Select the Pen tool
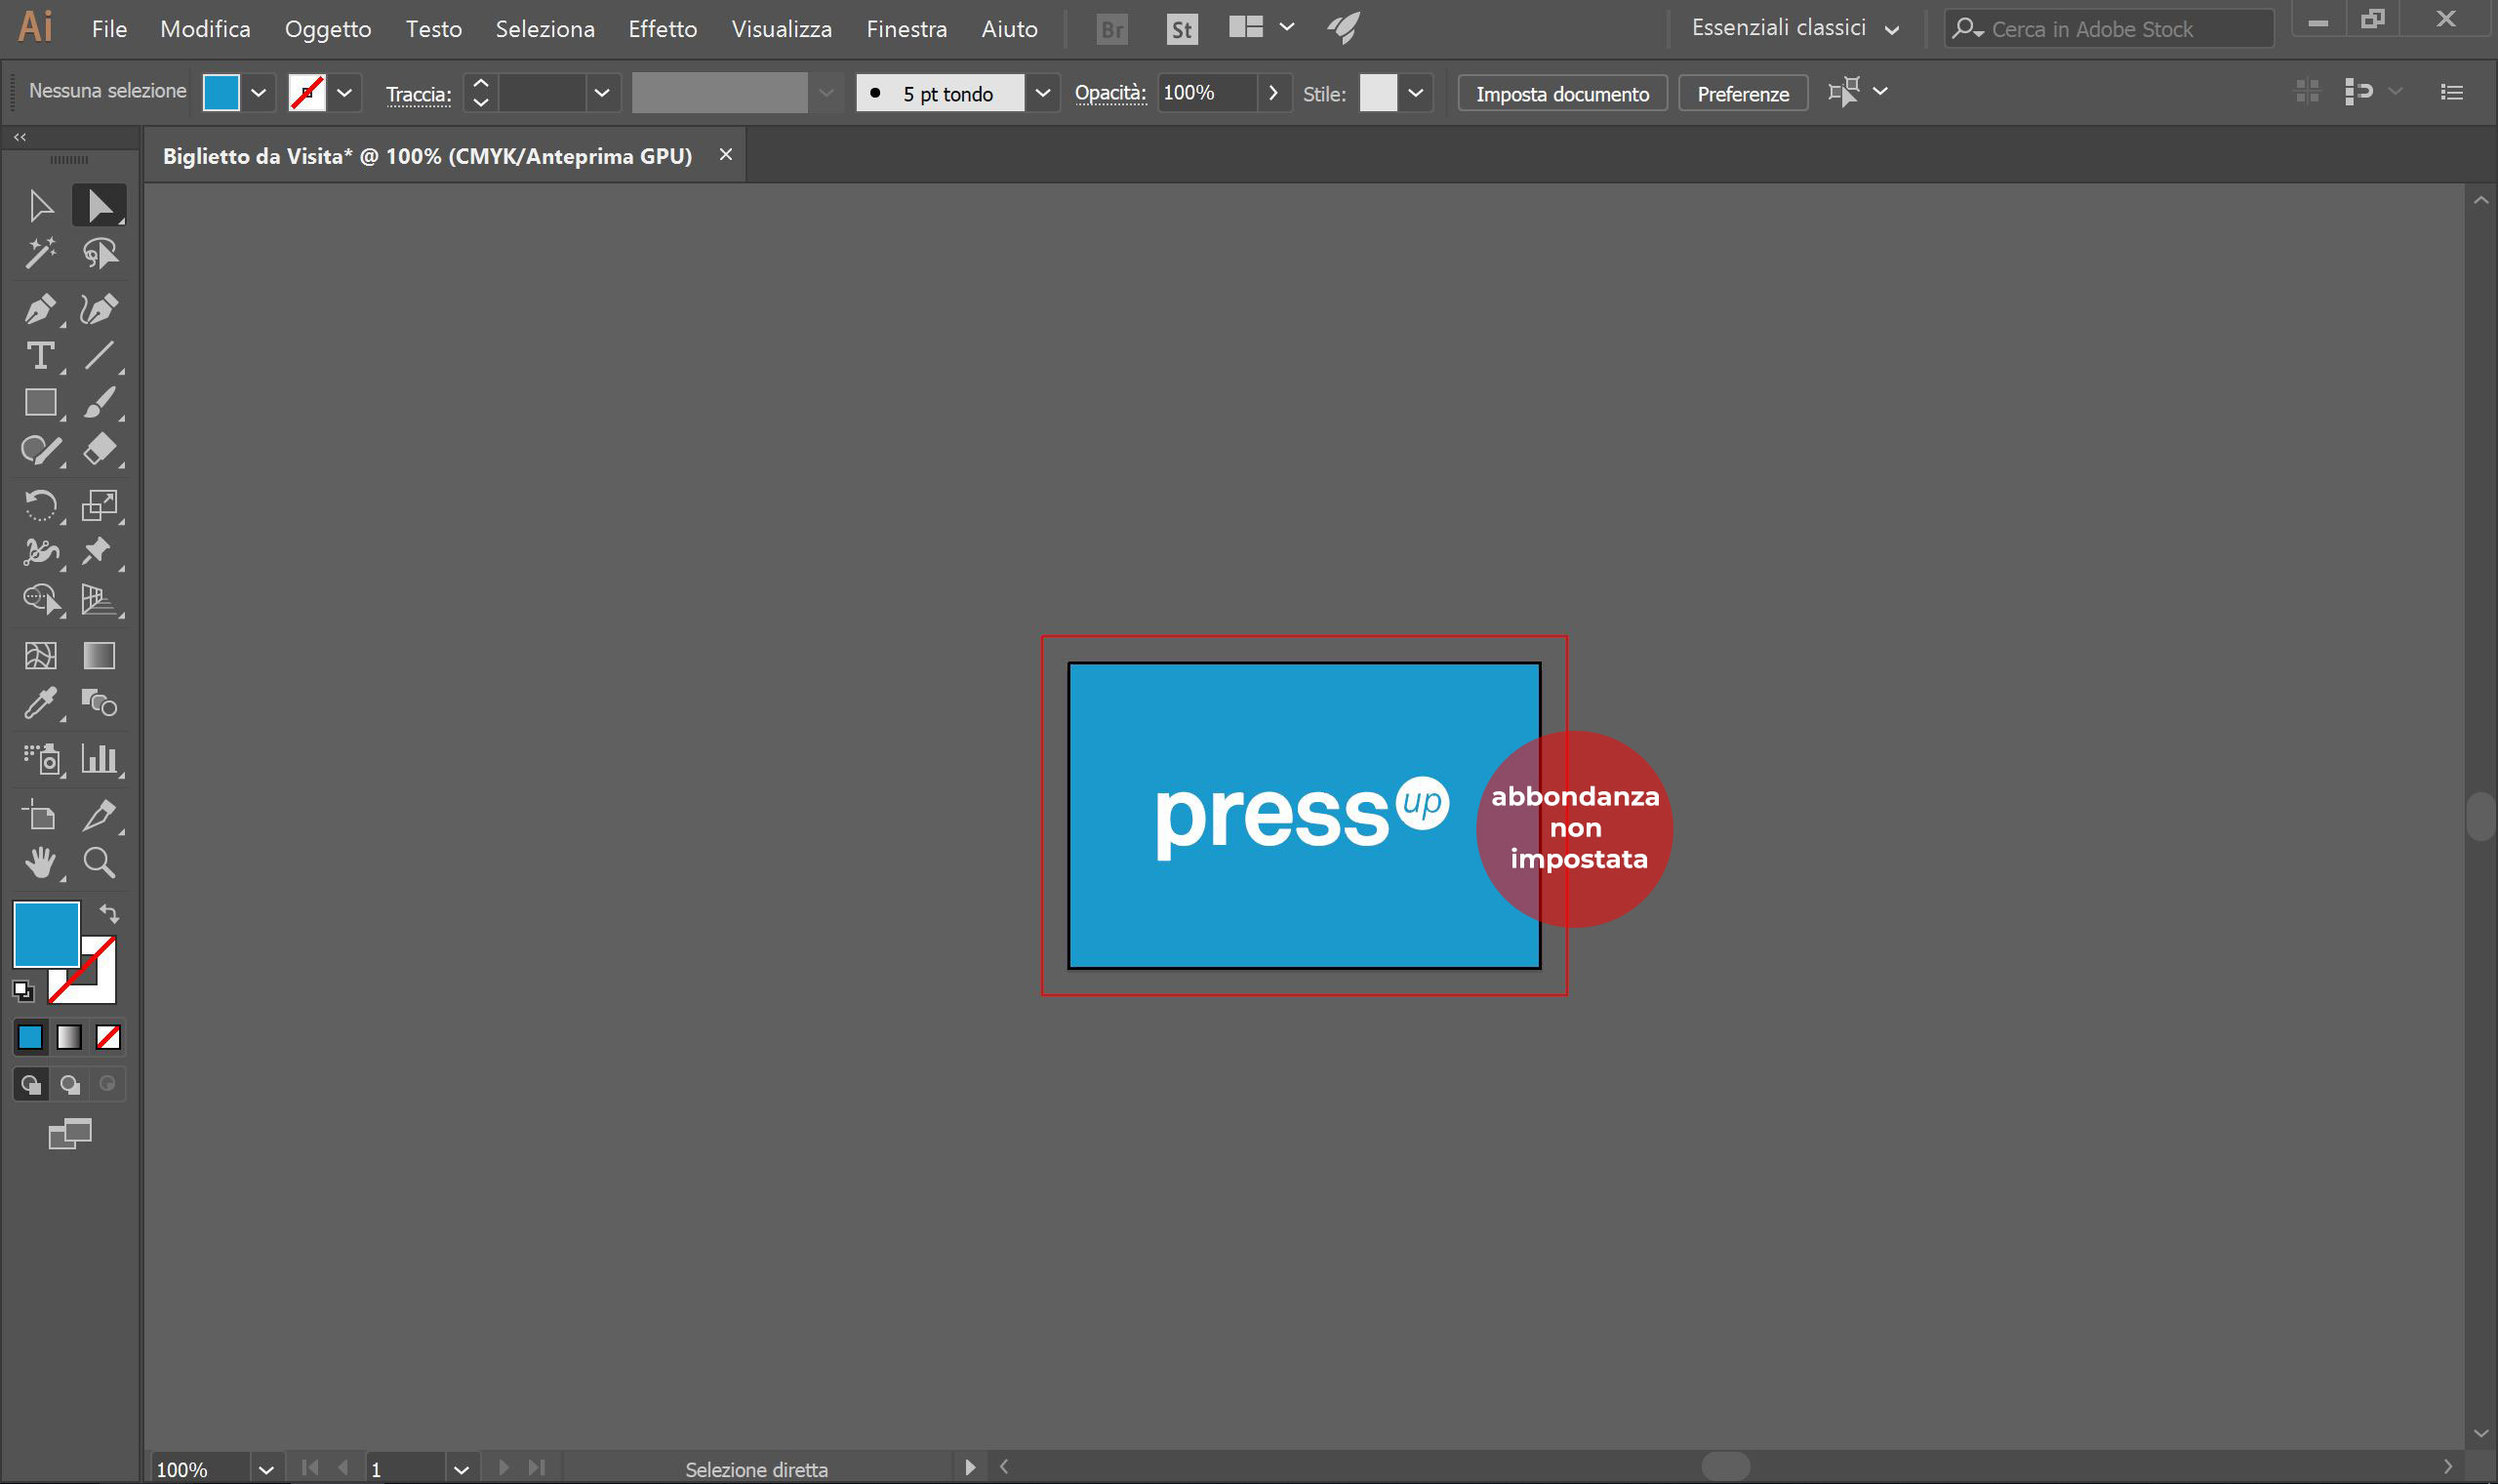The width and height of the screenshot is (2498, 1484). click(40, 309)
